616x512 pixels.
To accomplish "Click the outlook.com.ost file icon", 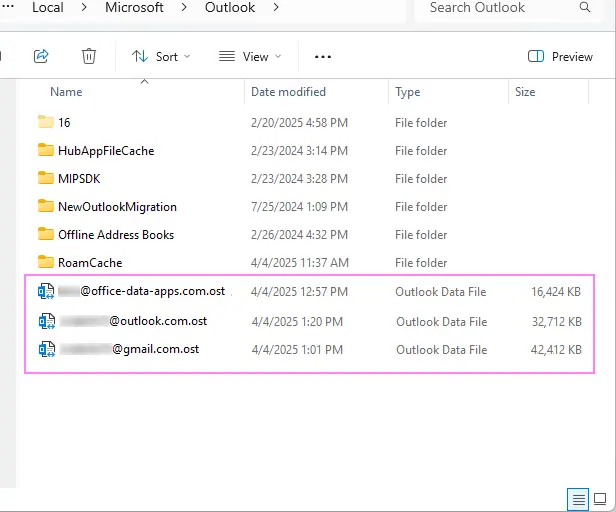I will tap(46, 321).
